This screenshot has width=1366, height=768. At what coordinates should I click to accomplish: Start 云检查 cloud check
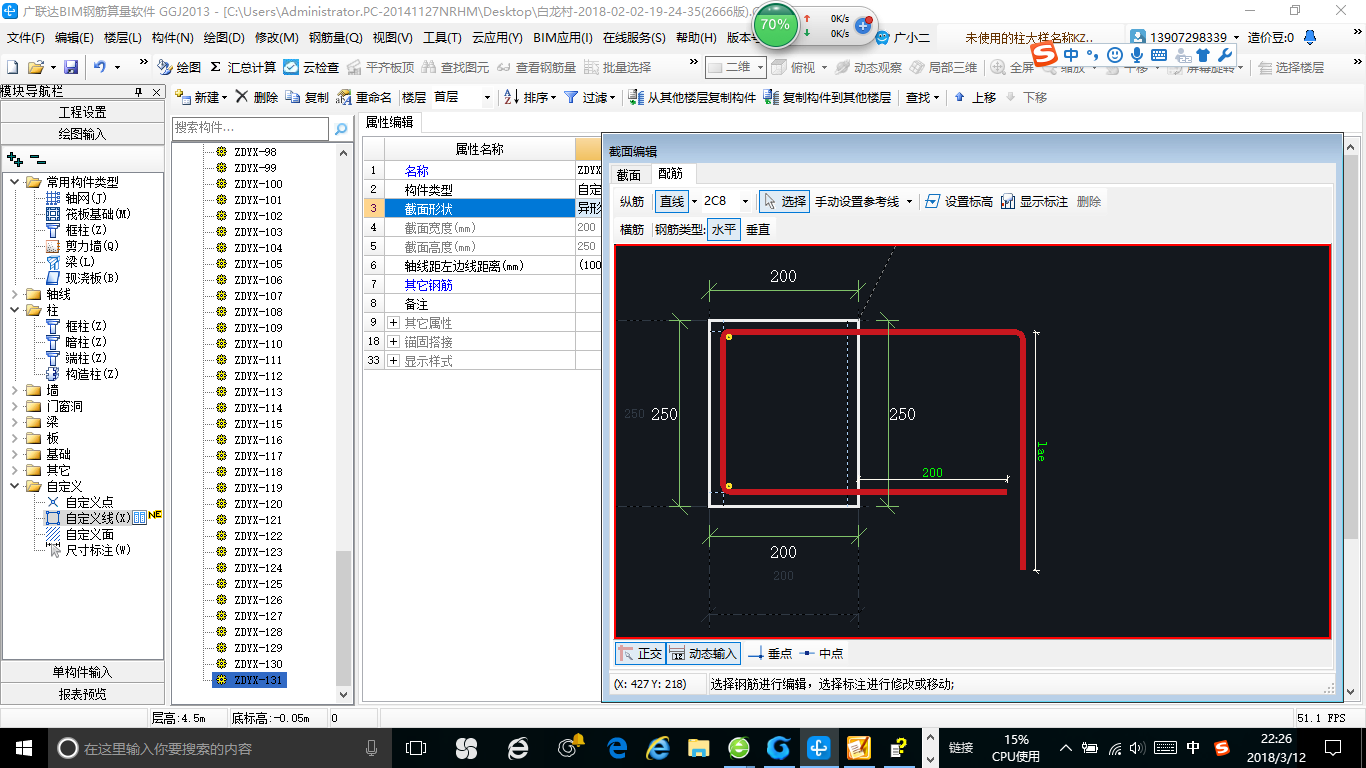pos(311,67)
